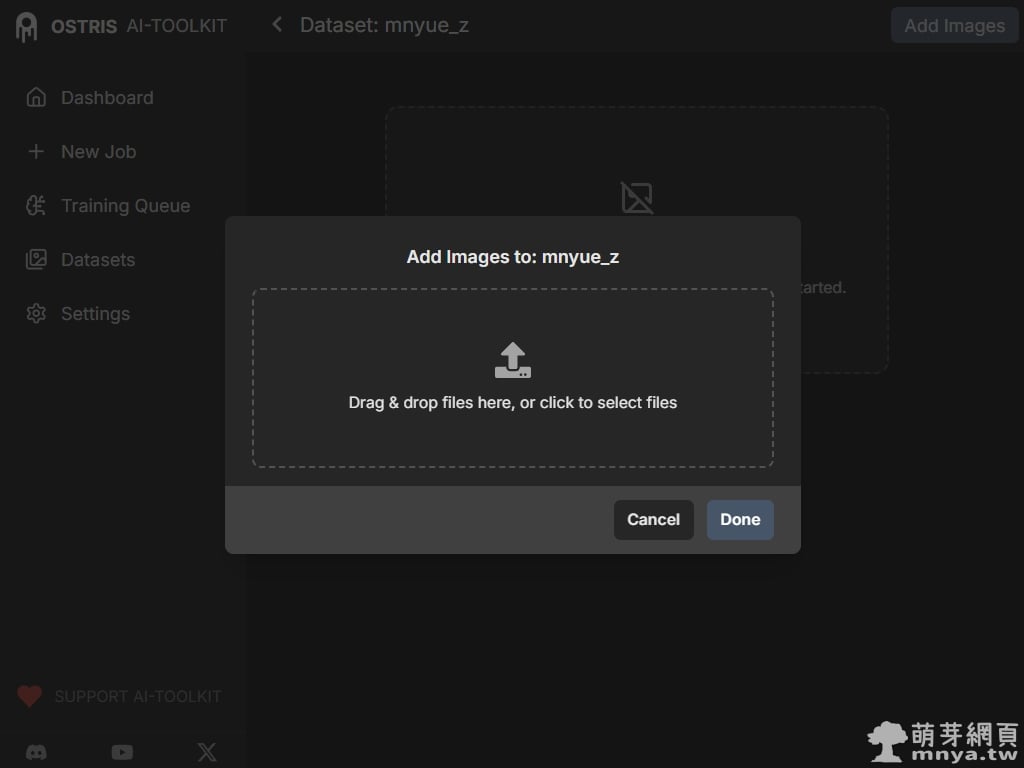
Task: Click the upload tray icon in dialog
Action: click(512, 361)
